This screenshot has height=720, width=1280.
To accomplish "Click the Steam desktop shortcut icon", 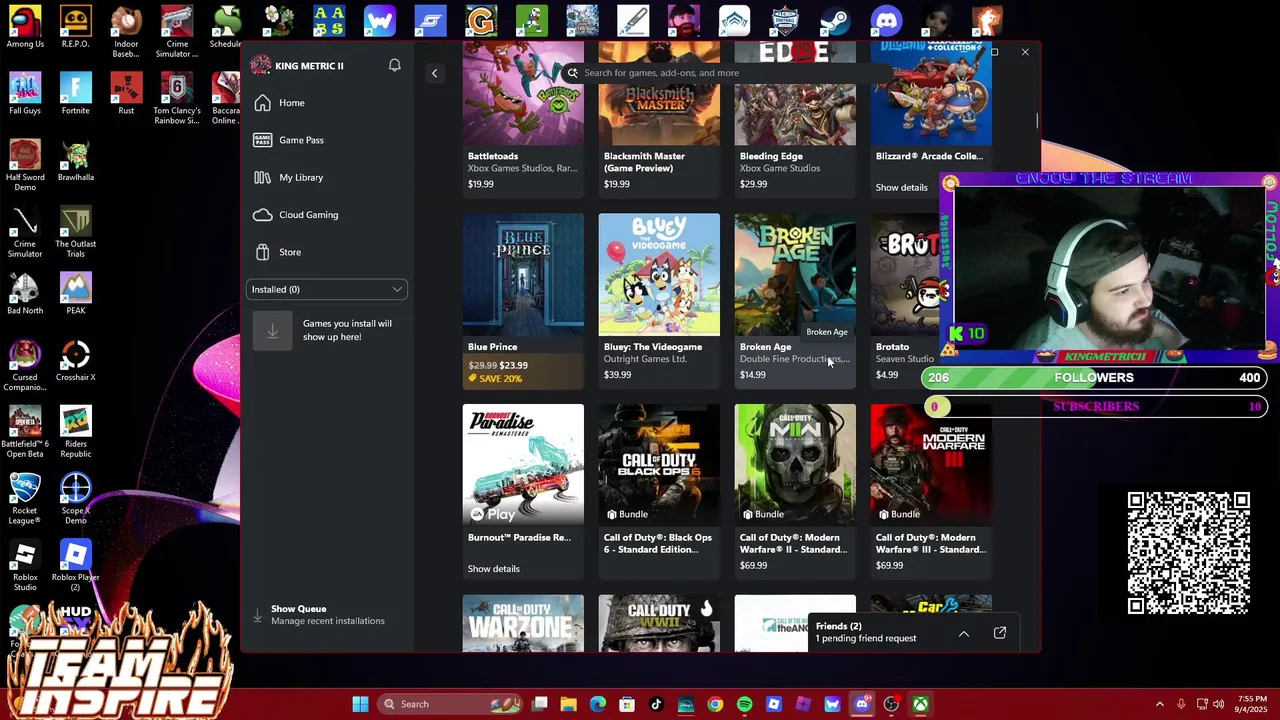I will [836, 21].
